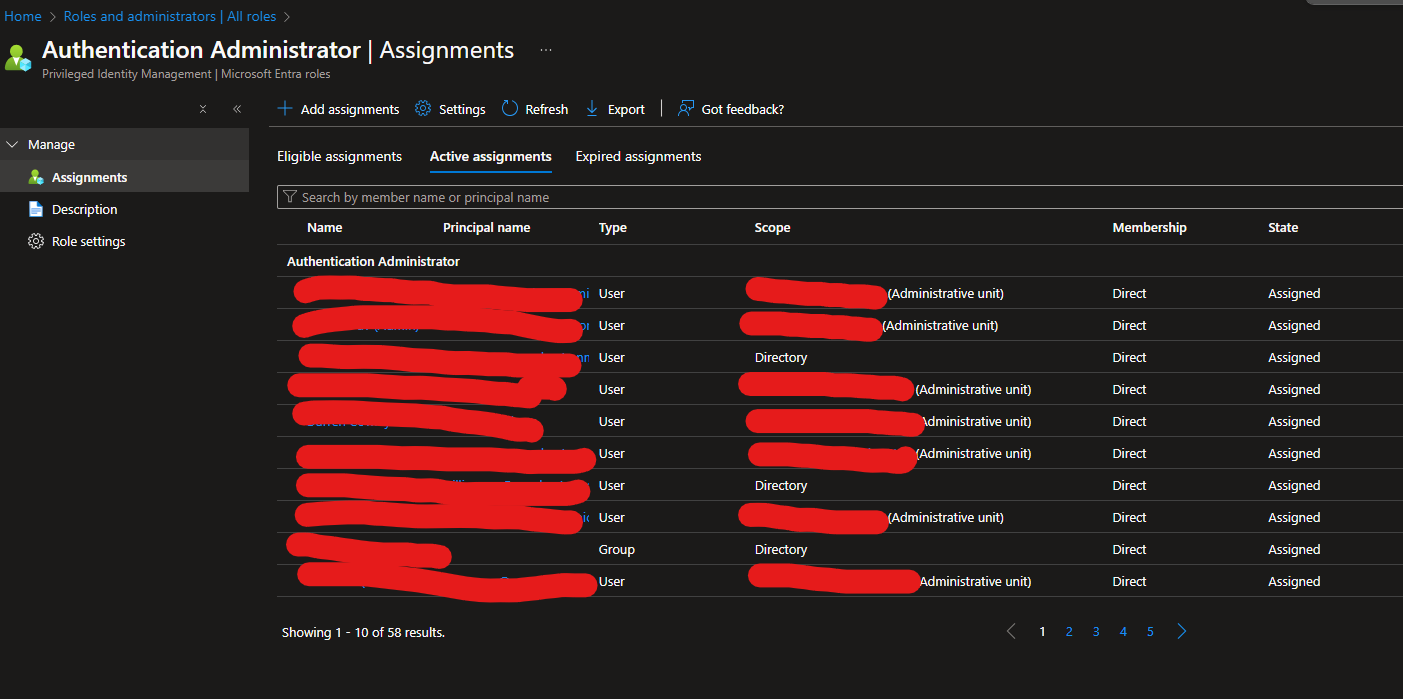The image size is (1403, 699).
Task: Click Showing 1 - 10 of 58 results text
Action: pos(363,632)
